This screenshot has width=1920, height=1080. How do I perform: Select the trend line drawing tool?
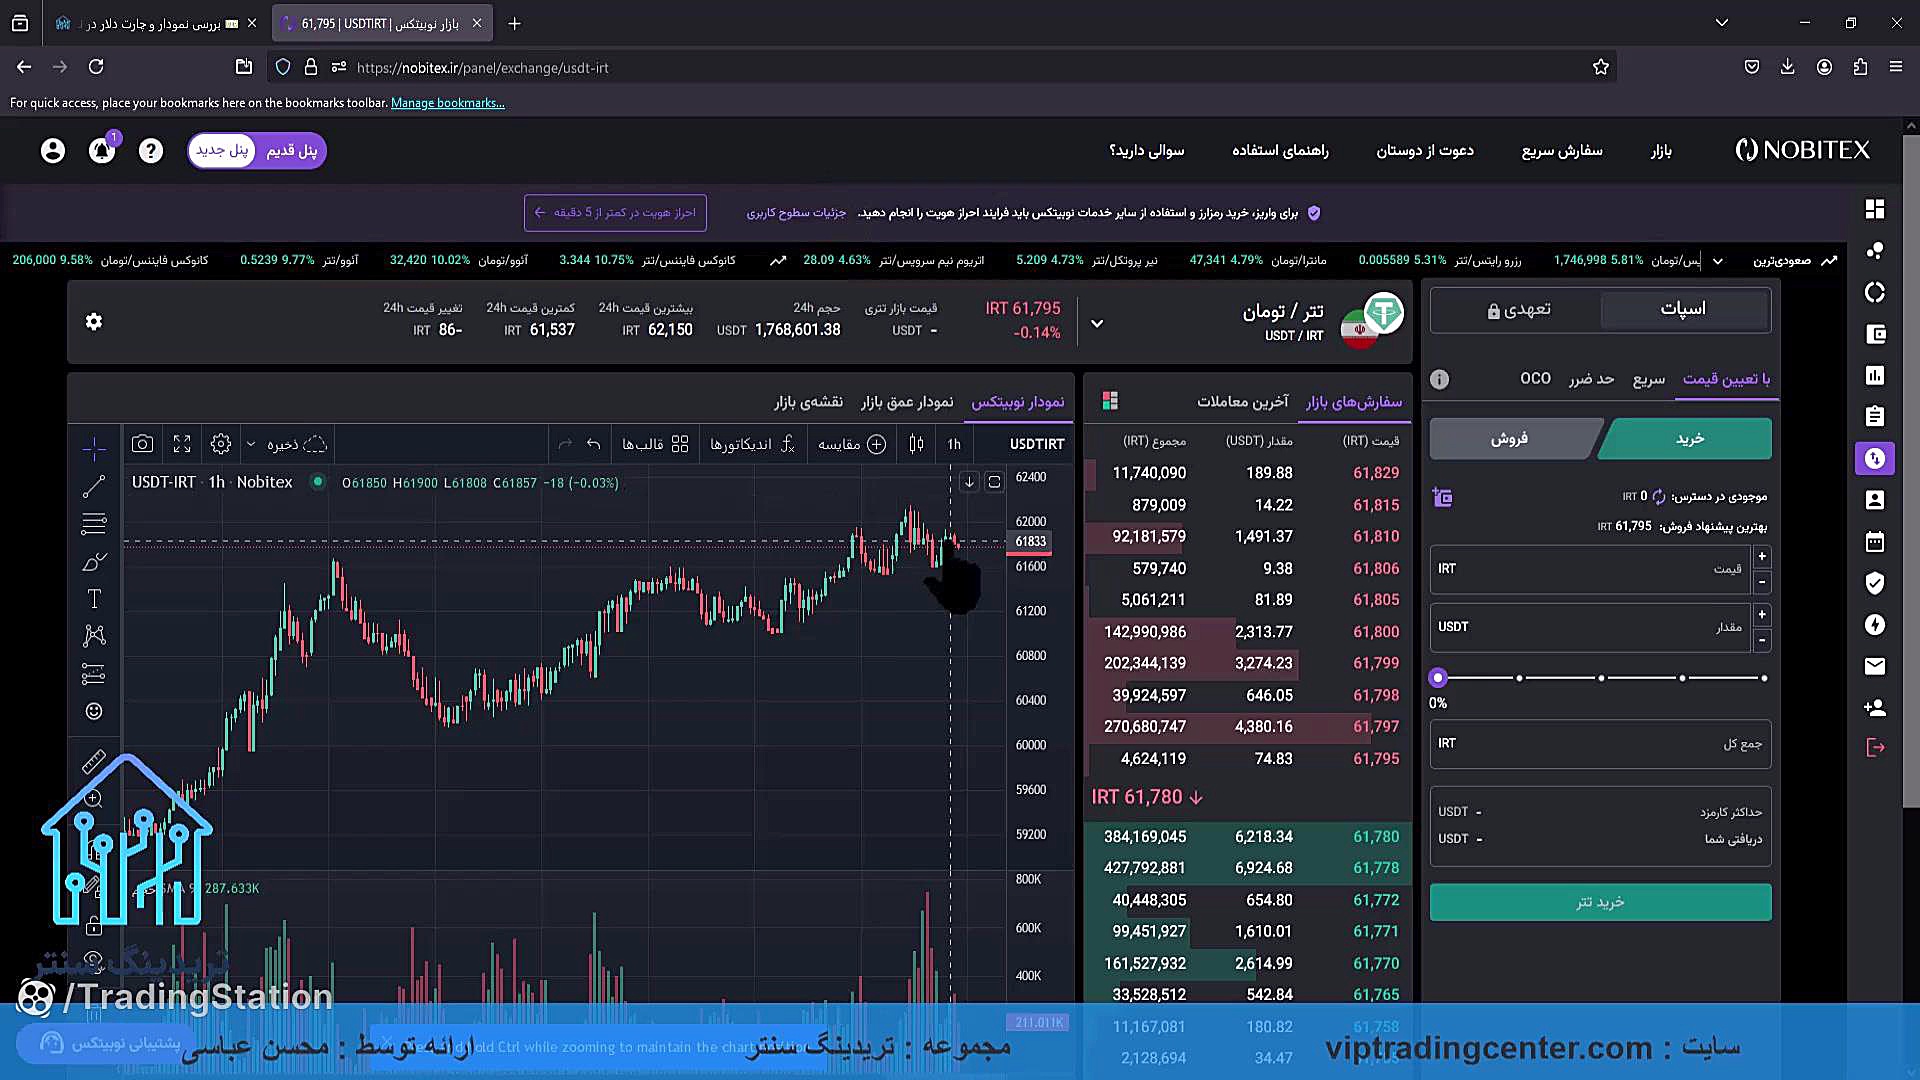pos(94,487)
